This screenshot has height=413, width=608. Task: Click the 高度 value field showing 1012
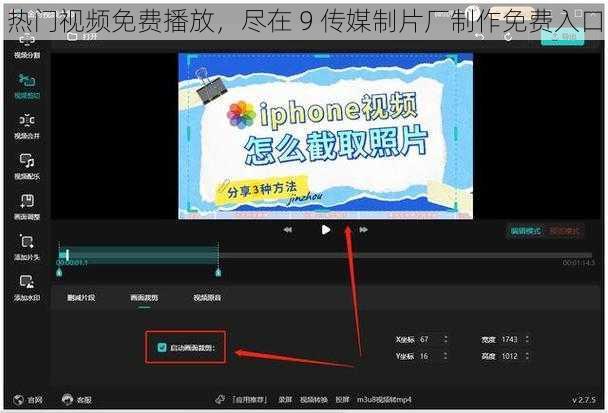click(x=510, y=356)
